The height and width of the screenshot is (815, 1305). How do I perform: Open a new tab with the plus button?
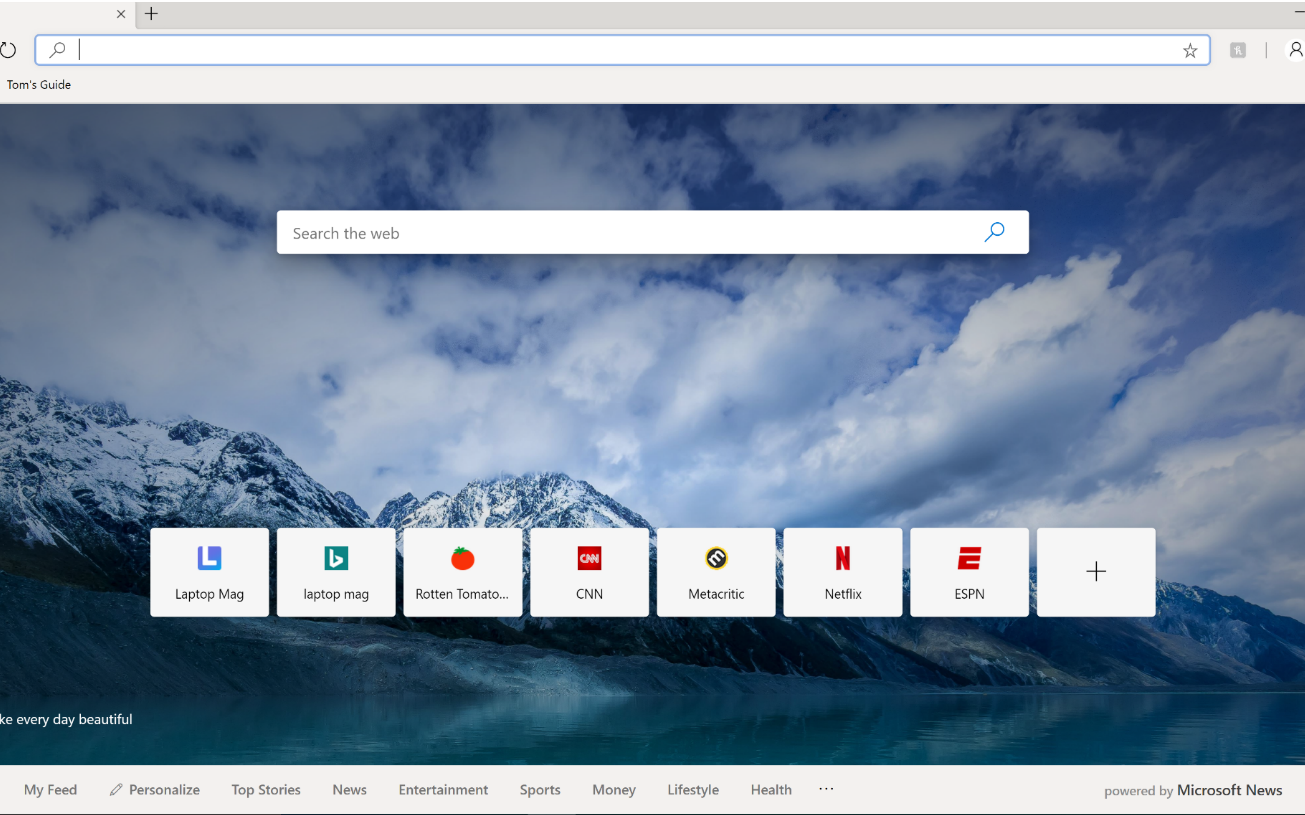[x=151, y=14]
